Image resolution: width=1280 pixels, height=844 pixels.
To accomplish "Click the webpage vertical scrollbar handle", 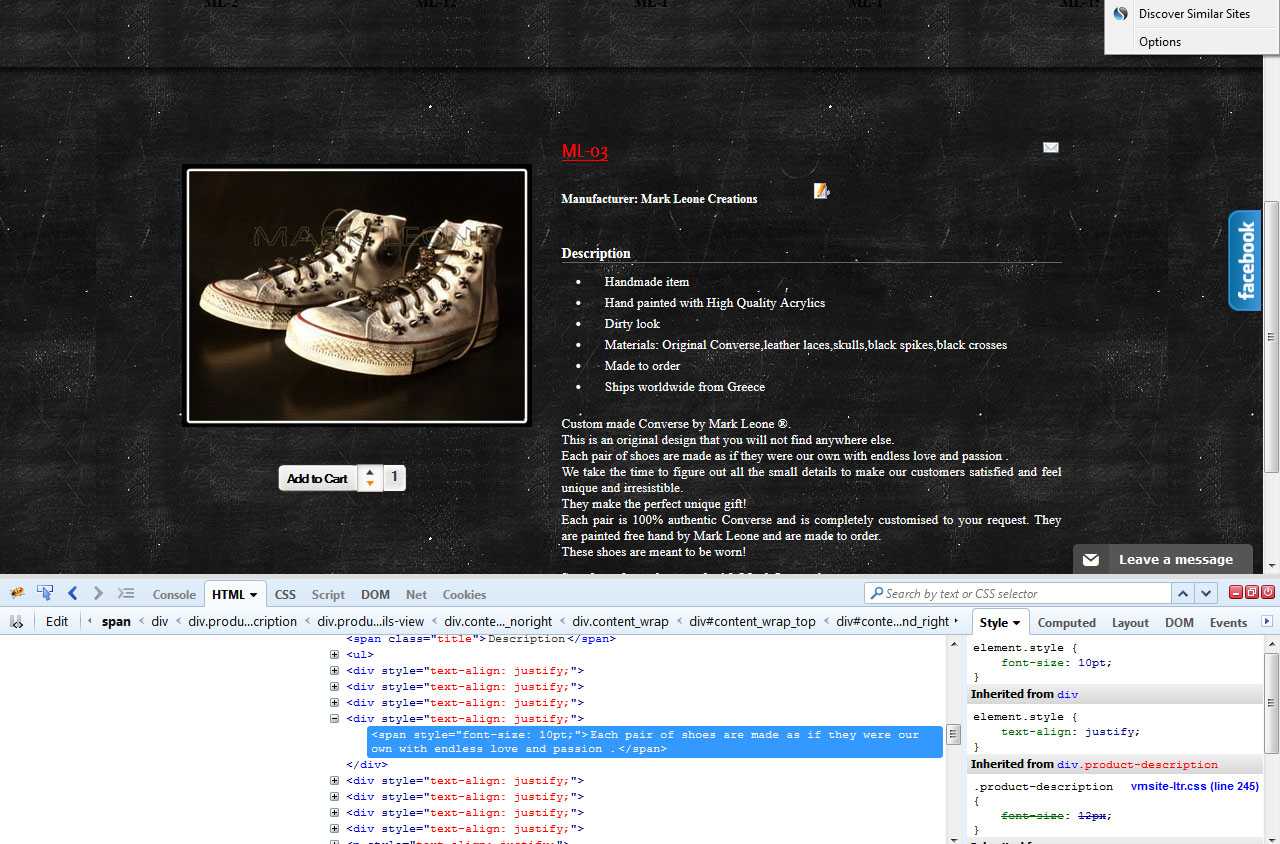I will click(1271, 336).
